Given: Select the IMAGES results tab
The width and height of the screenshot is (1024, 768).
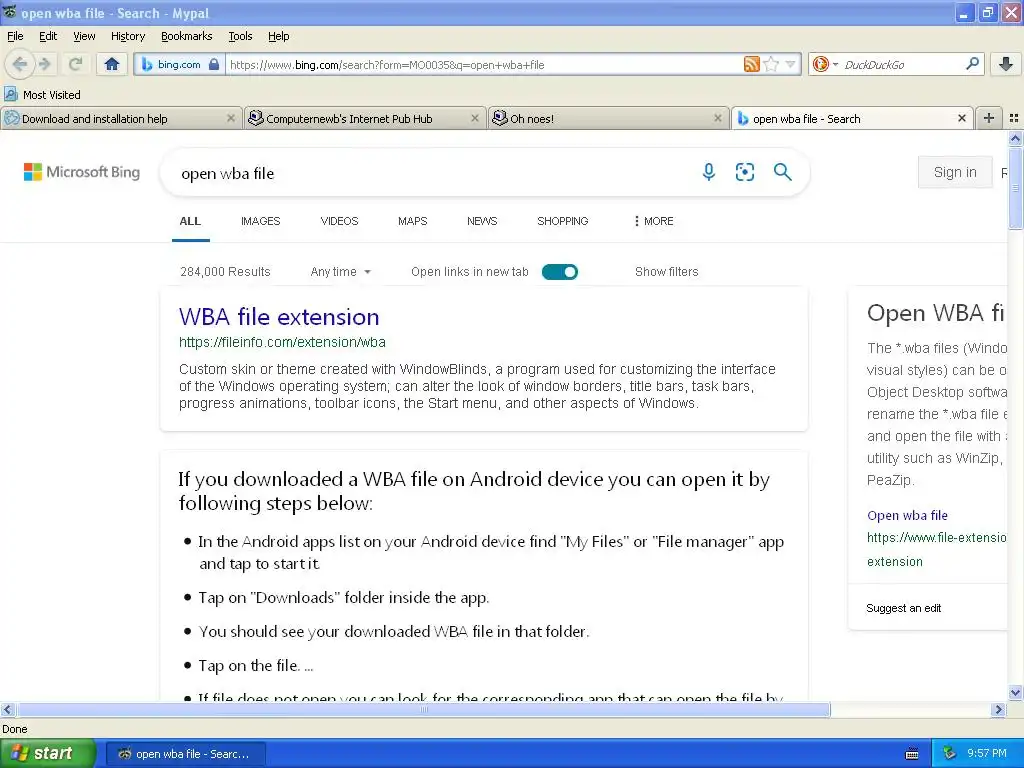Looking at the screenshot, I should 260,221.
